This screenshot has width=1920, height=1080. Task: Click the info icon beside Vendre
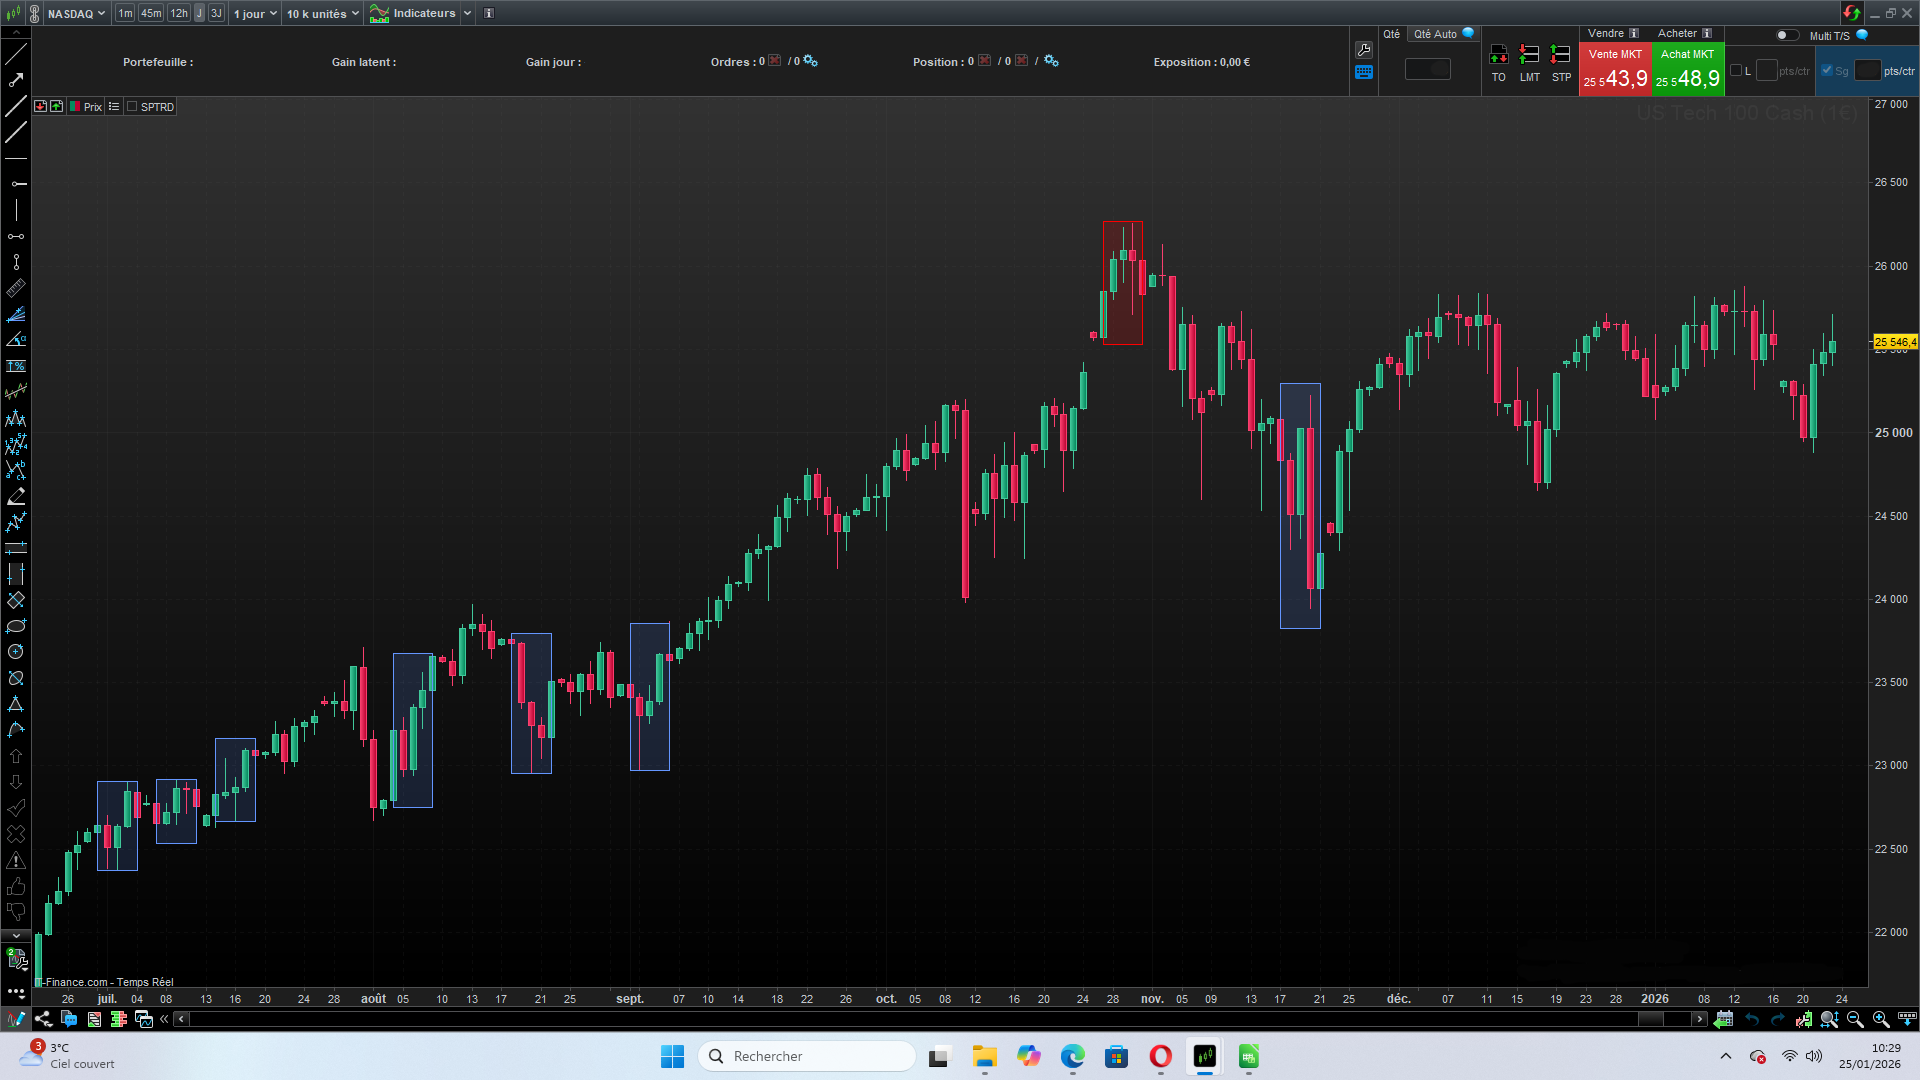[x=1634, y=34]
